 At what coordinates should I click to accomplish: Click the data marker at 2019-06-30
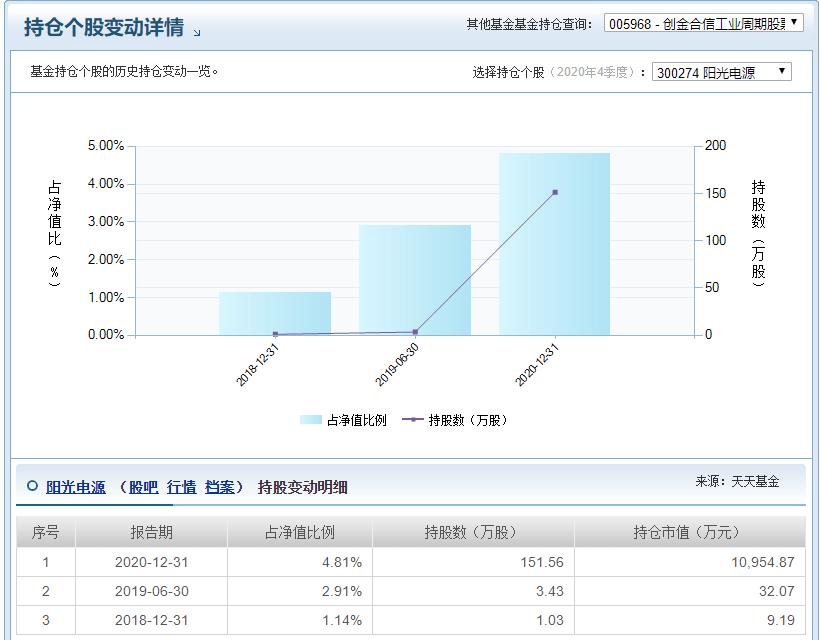[413, 331]
